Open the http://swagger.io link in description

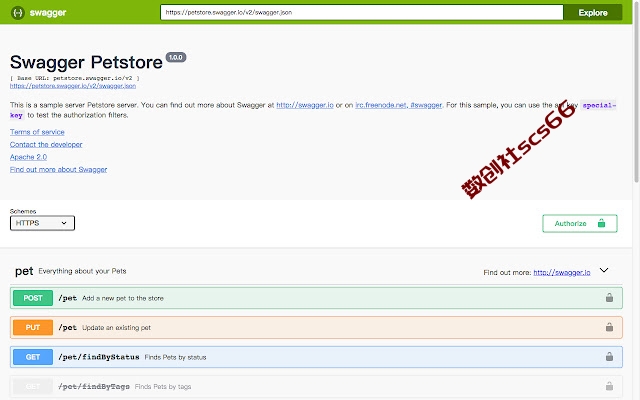click(x=305, y=105)
